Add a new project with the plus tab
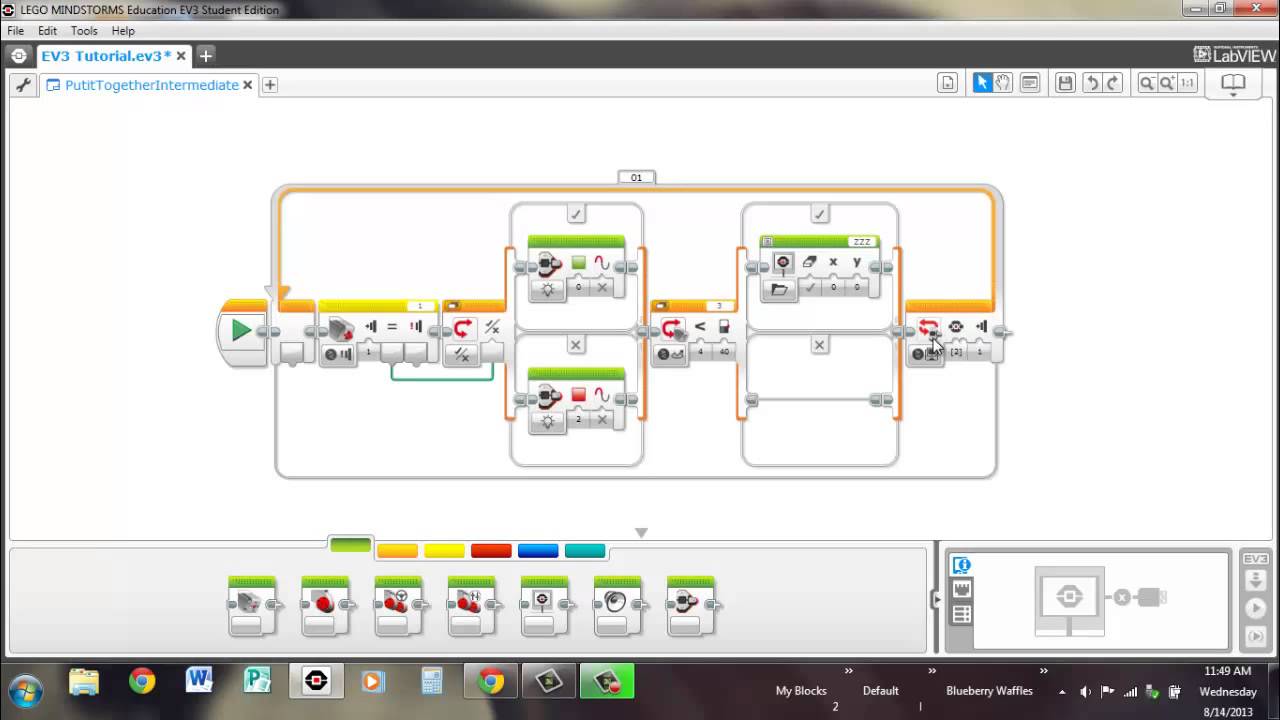 [x=205, y=56]
